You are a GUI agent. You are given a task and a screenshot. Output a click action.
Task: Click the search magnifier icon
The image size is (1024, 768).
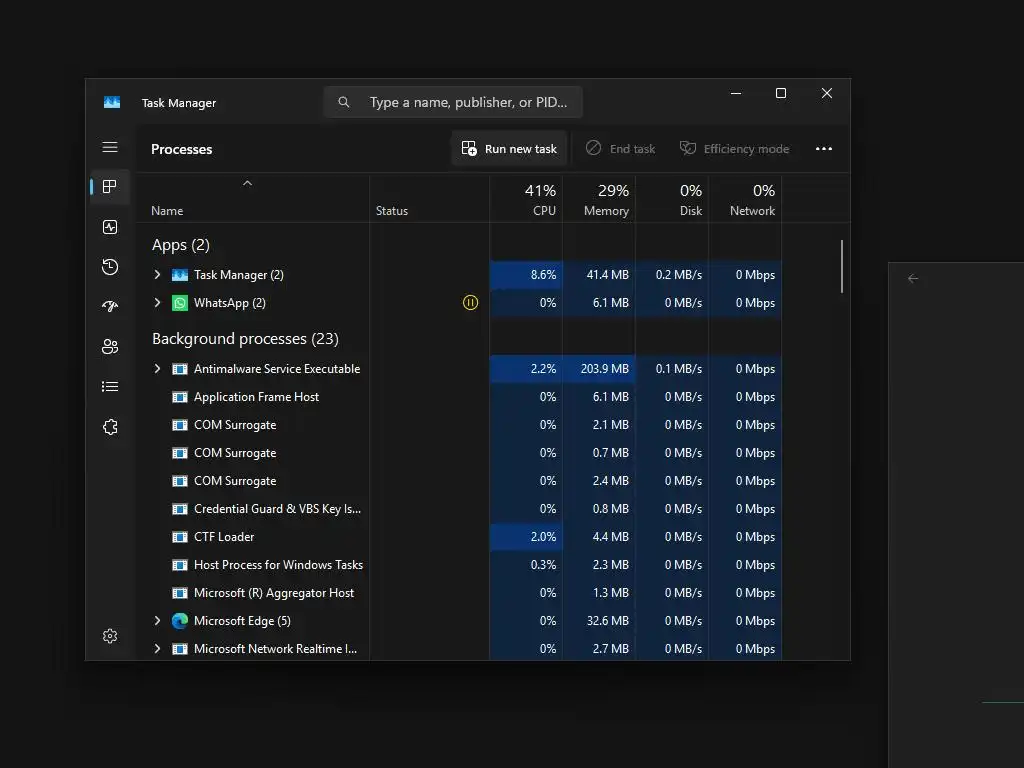(x=344, y=102)
